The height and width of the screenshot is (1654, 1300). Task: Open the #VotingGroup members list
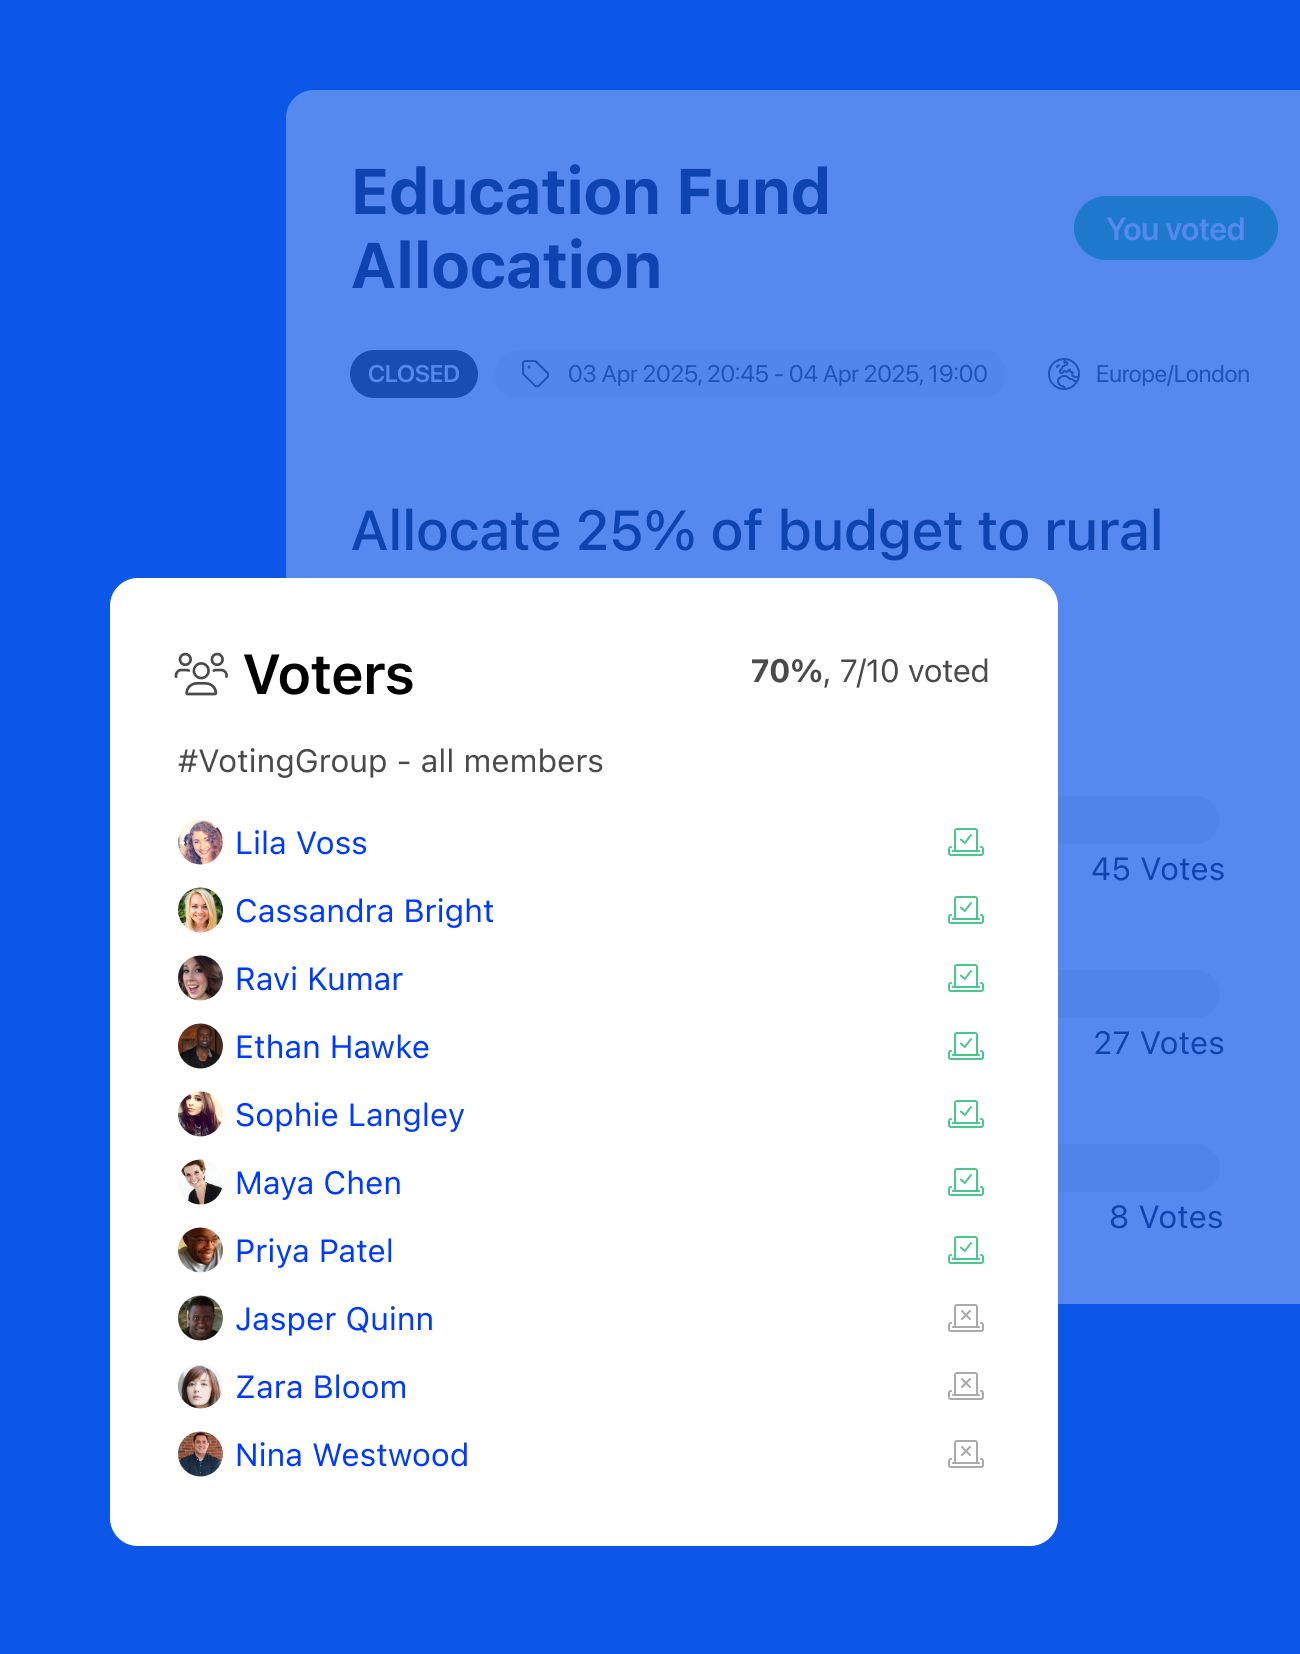388,761
